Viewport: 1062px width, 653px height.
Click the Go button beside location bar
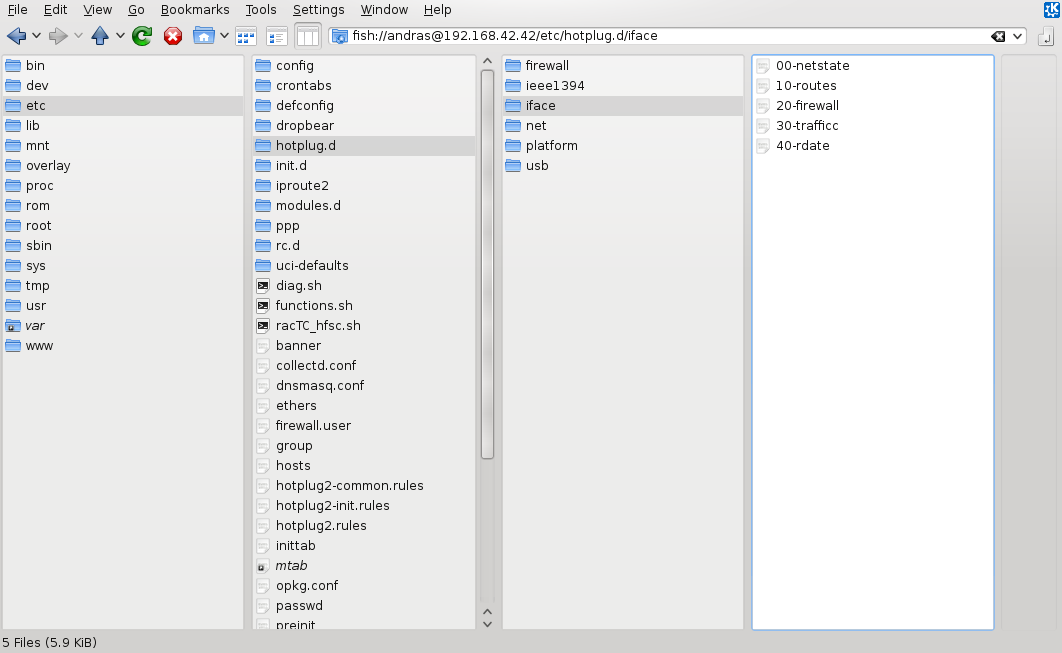click(1046, 37)
